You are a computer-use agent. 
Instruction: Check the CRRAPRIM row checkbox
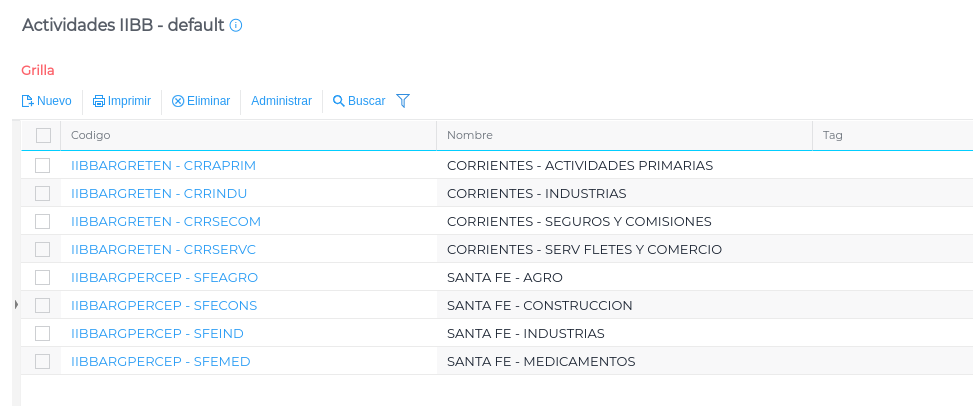click(x=43, y=165)
